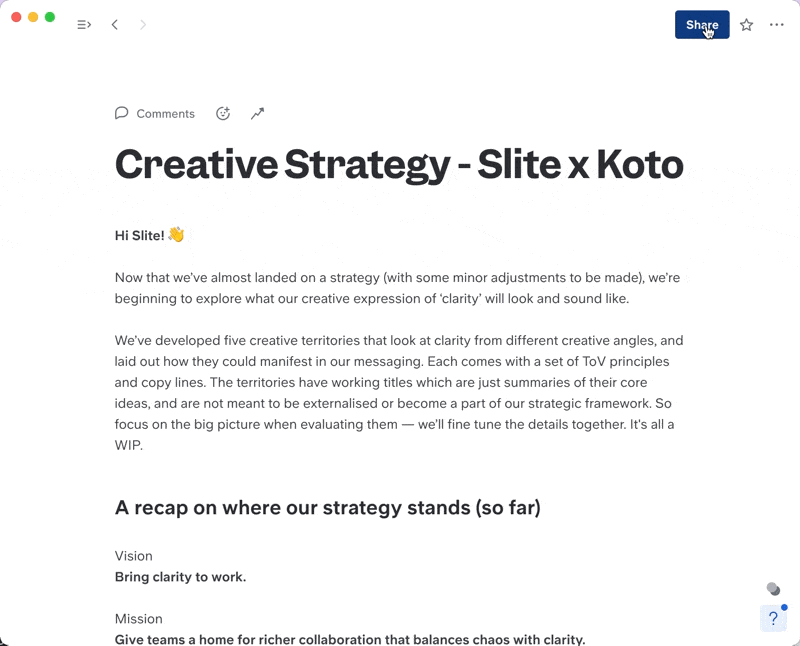The width and height of the screenshot is (800, 646).
Task: Go forward with the right arrow
Action: coord(143,24)
